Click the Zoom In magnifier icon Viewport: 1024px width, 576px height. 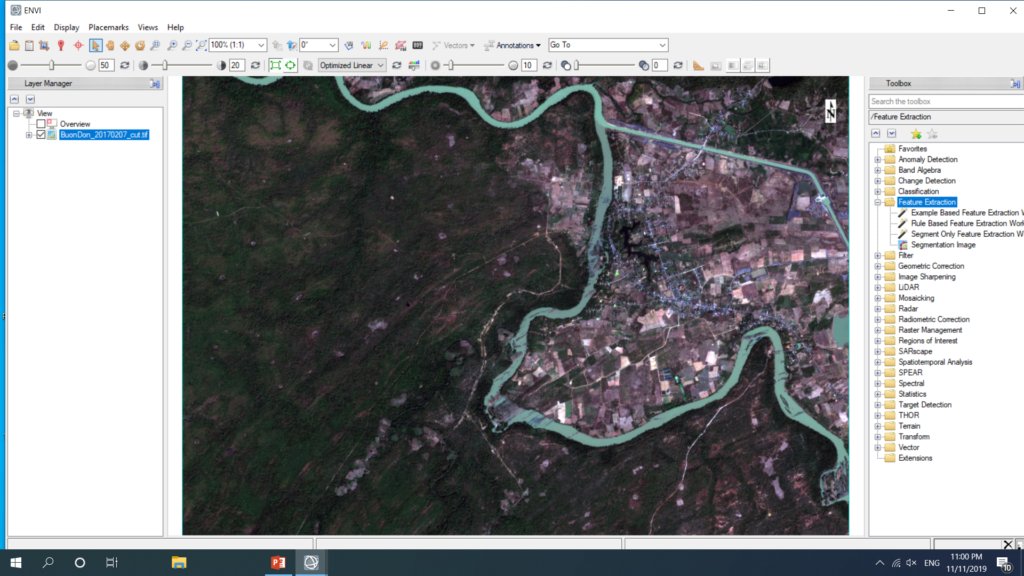[x=172, y=45]
